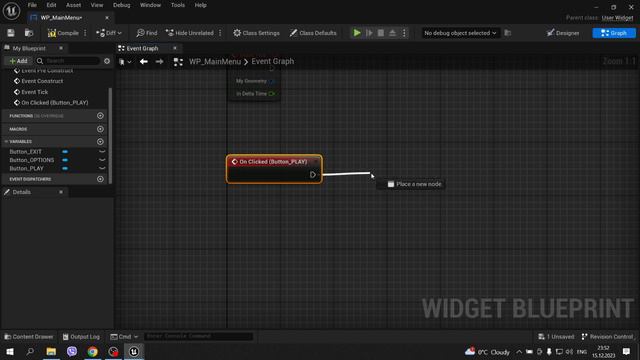640x360 pixels.
Task: Open the Asset menu
Action: (73, 5)
